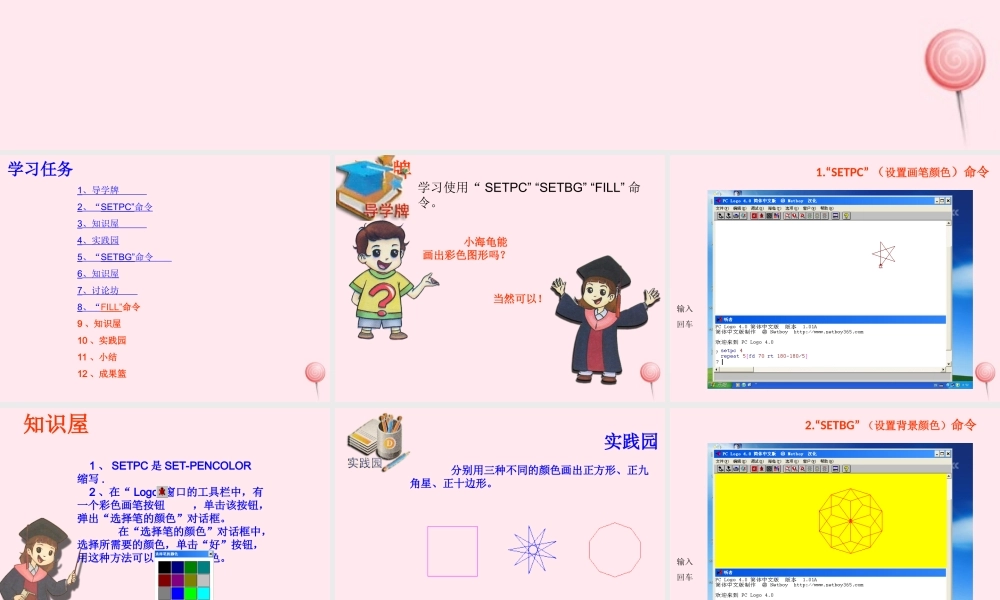Click the polygon on the yellow Logo canvas
The image size is (1000, 600).
click(x=850, y=520)
